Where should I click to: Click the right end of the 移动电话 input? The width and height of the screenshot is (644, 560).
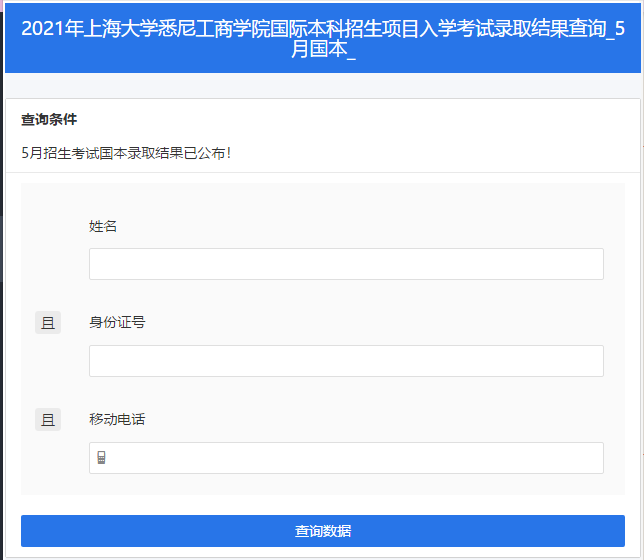[590, 458]
